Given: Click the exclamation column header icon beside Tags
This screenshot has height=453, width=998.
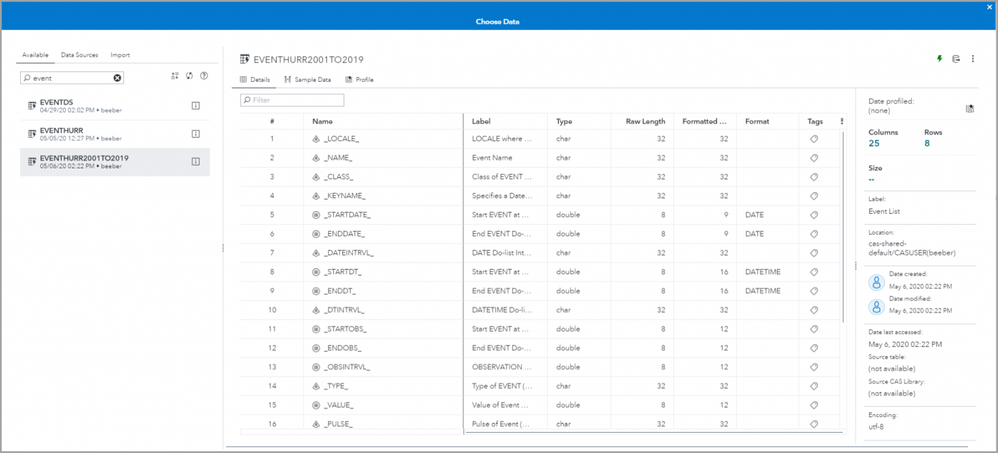Looking at the screenshot, I should (x=841, y=121).
